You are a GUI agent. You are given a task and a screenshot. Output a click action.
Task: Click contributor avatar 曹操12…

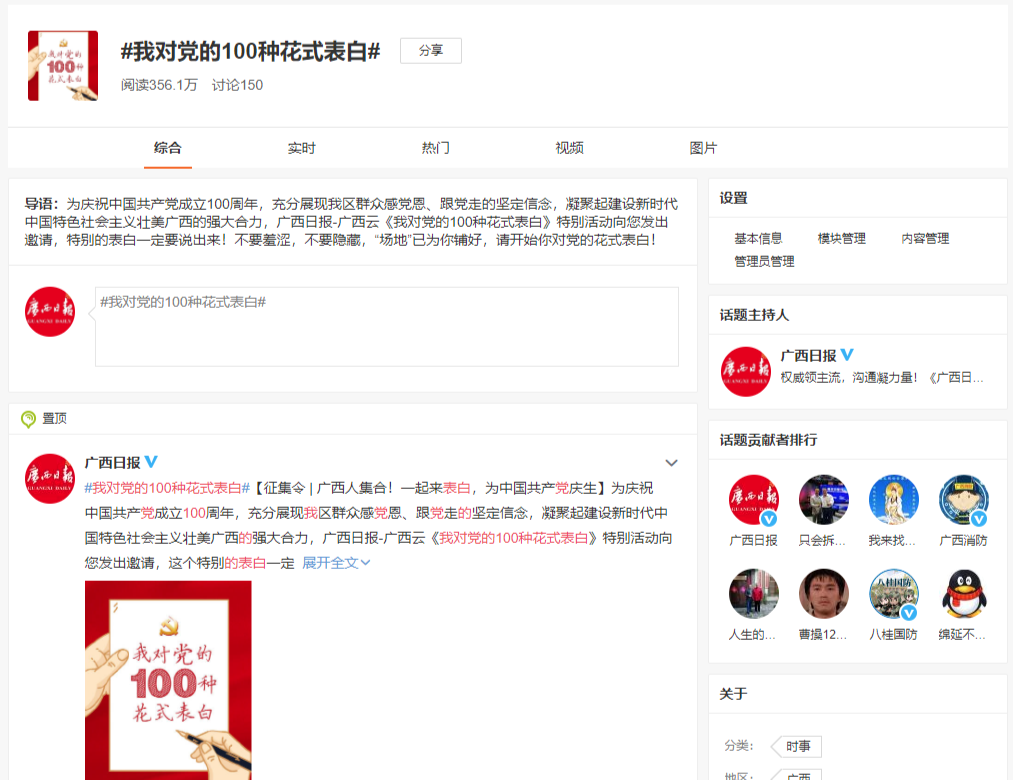click(x=824, y=594)
